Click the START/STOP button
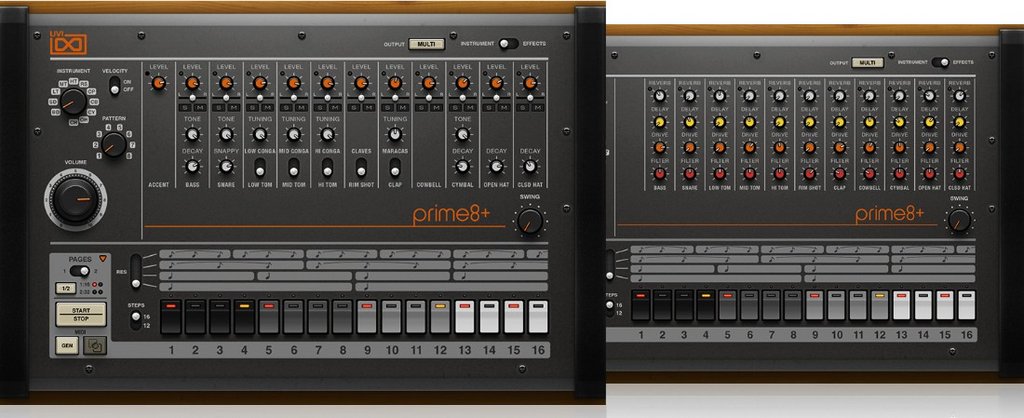Viewport: 1024px width, 418px height. point(81,314)
